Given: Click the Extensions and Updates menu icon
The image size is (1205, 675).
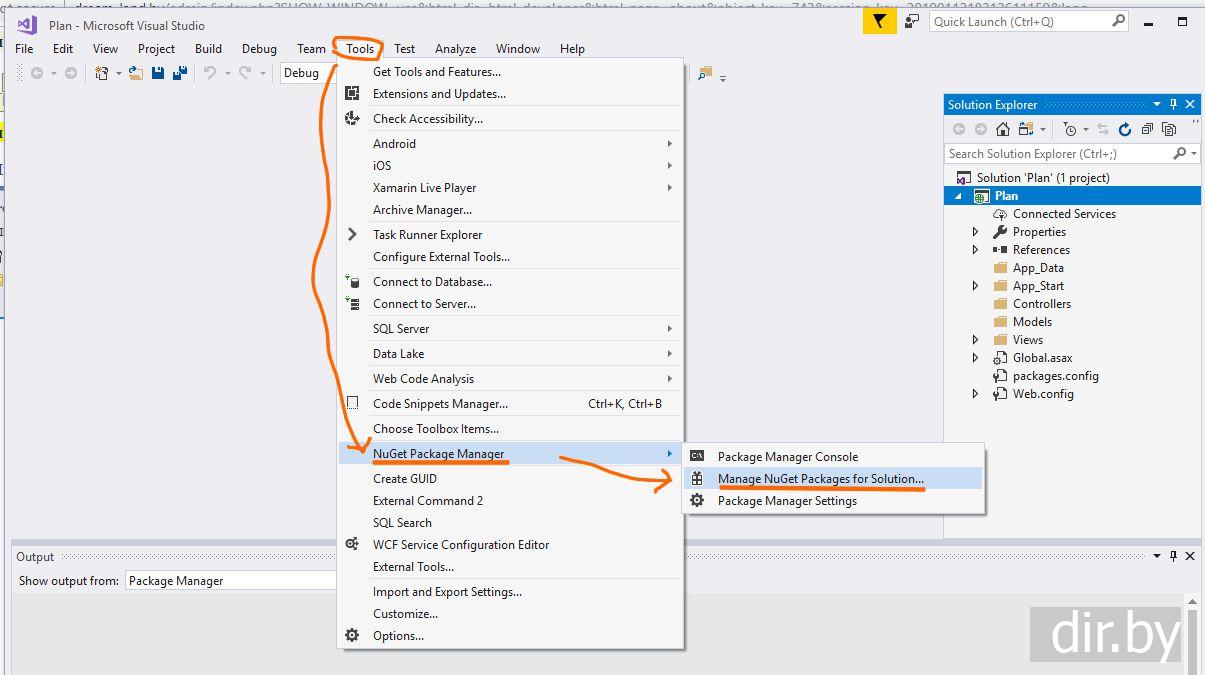Looking at the screenshot, I should 352,93.
